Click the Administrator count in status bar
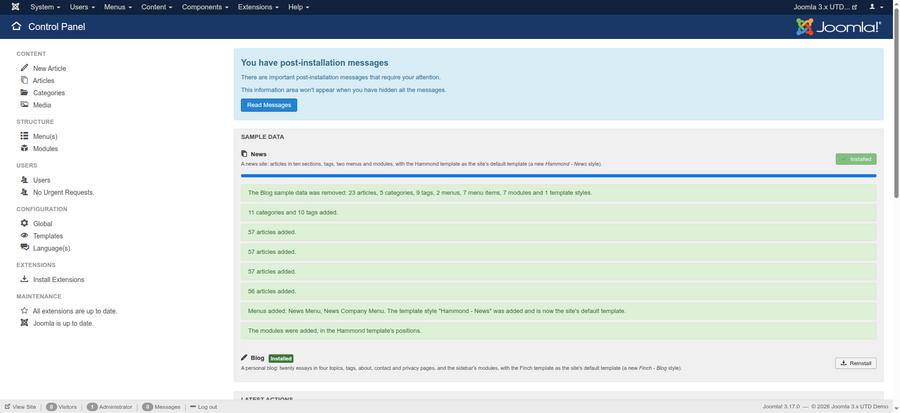Viewport: 900px width, 413px height. tap(92, 407)
